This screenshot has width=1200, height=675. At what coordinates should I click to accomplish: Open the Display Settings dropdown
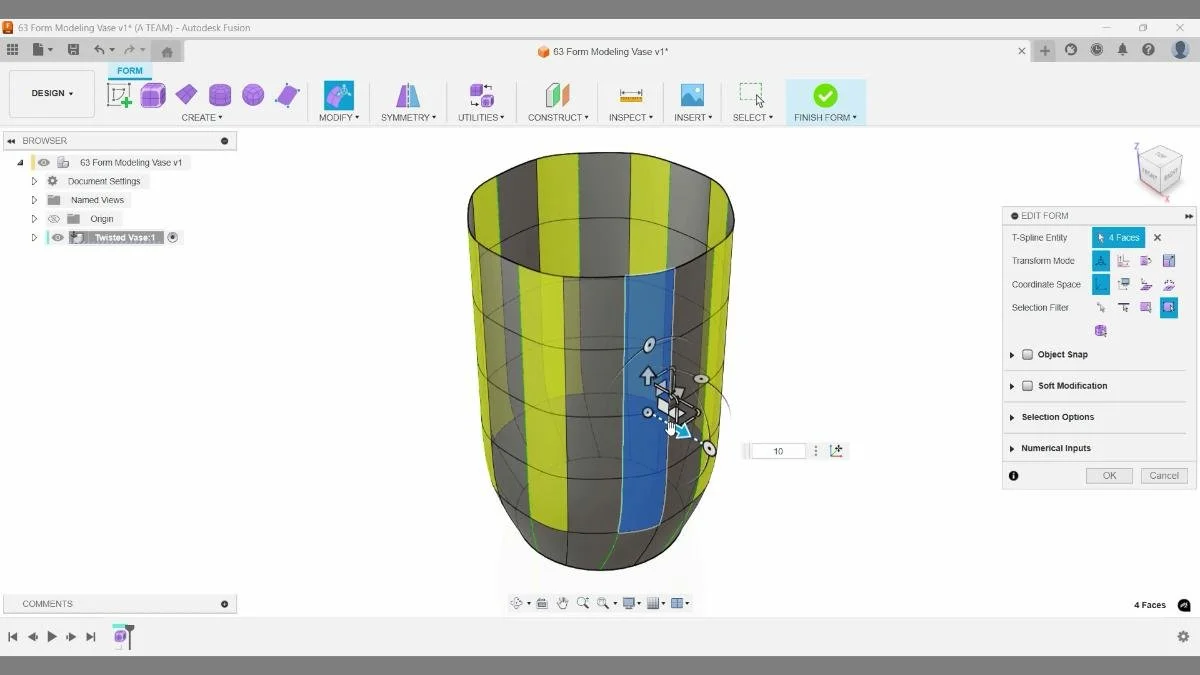point(630,602)
